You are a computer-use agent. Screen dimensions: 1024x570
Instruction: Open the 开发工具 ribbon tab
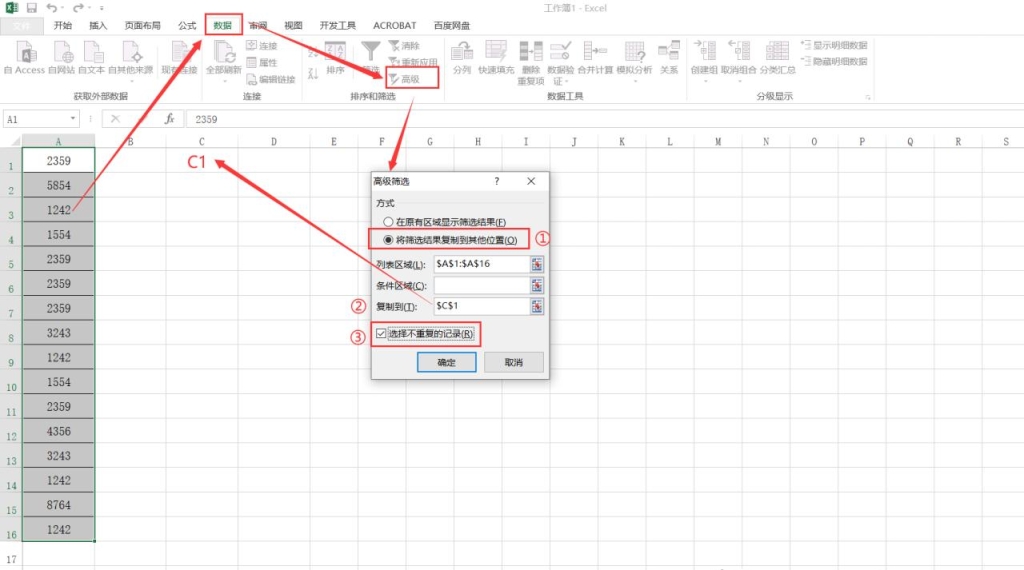pos(338,25)
